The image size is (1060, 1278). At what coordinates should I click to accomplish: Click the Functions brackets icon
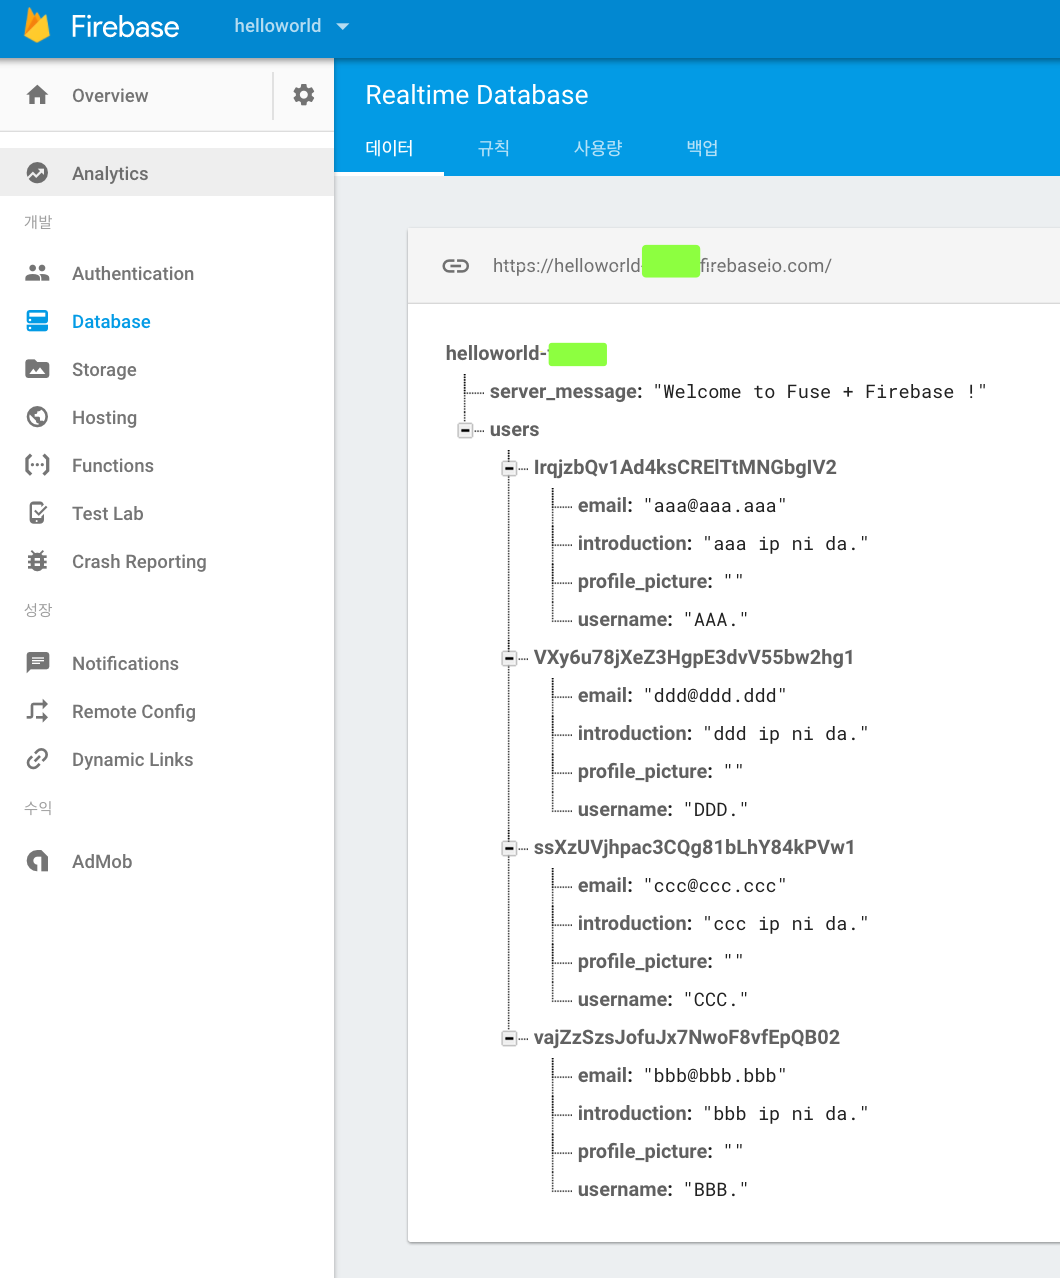coord(37,465)
